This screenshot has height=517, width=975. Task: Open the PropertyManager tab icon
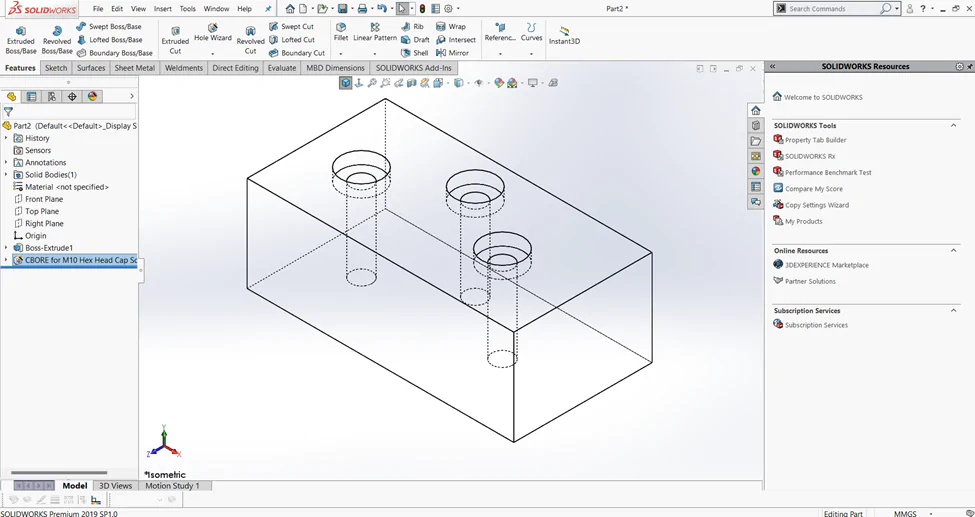coord(31,96)
